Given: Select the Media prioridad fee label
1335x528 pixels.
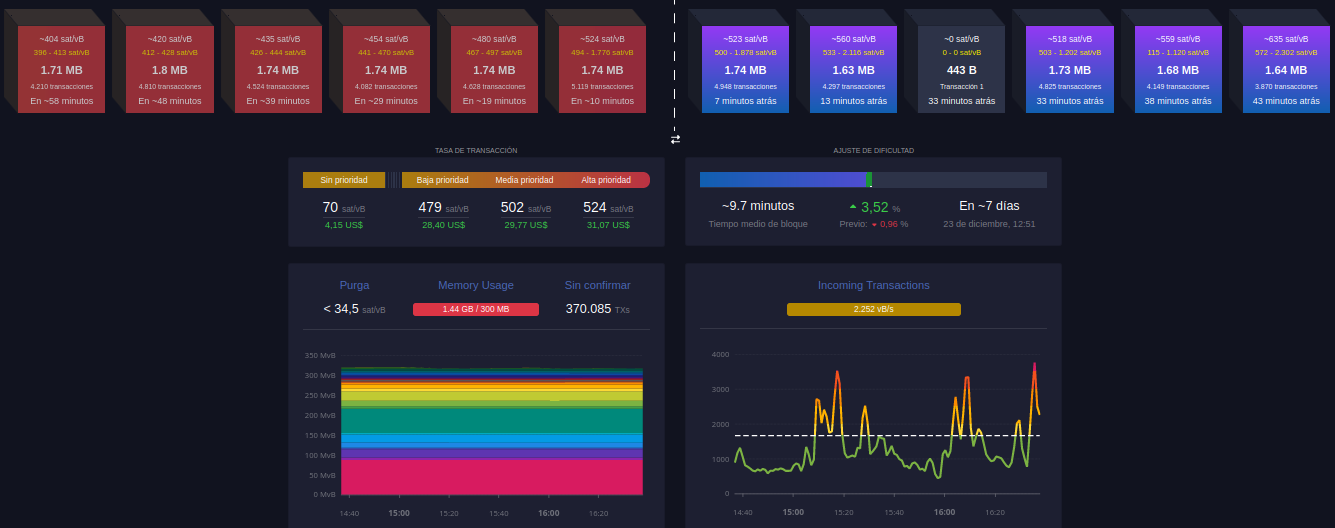Looking at the screenshot, I should [524, 180].
